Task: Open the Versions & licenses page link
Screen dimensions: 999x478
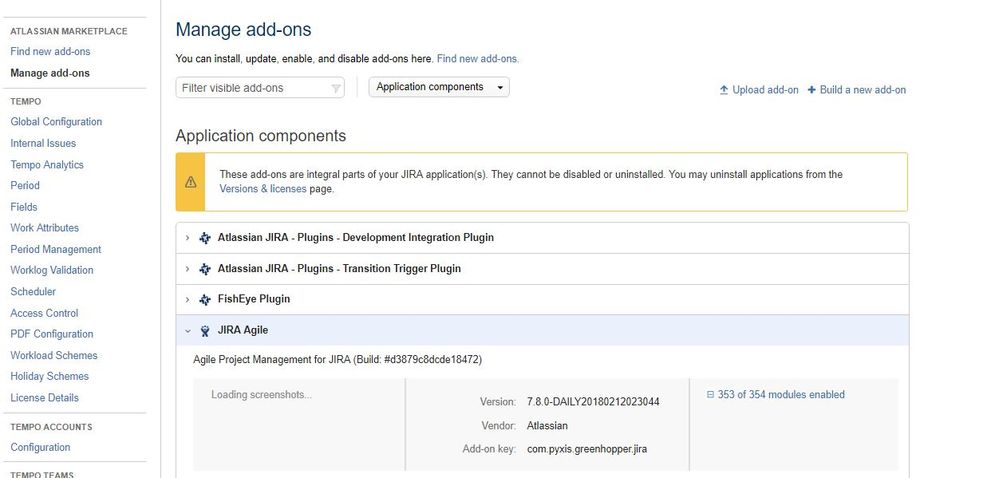Action: [x=263, y=189]
